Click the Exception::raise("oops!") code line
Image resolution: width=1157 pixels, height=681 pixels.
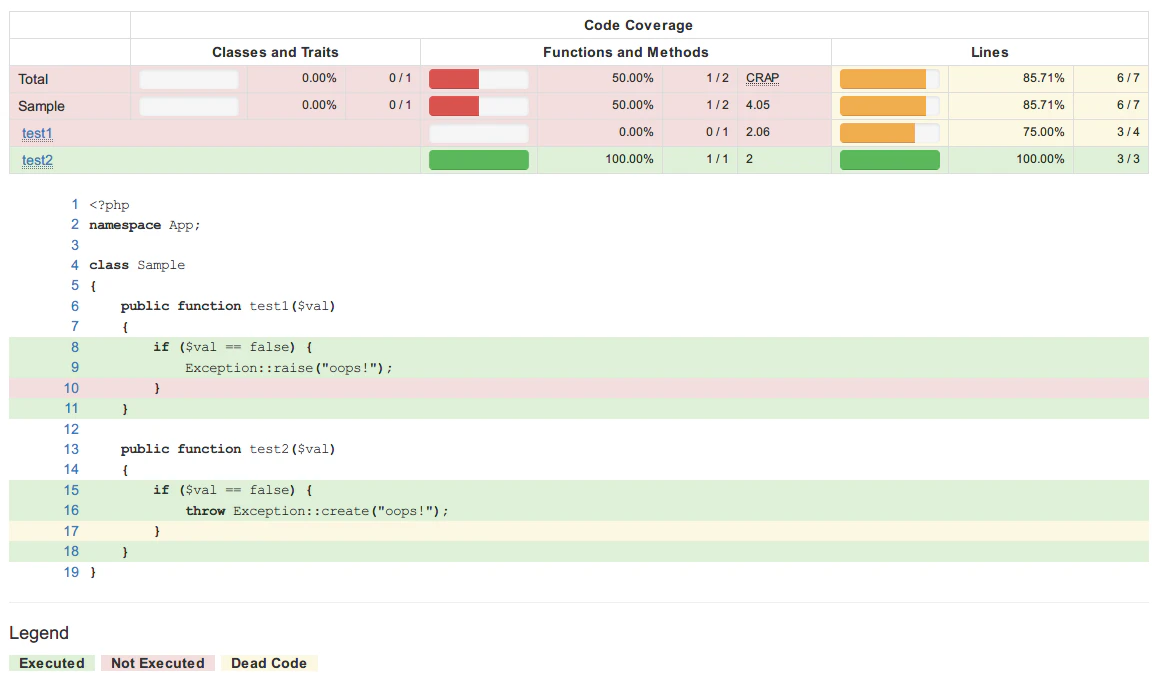click(x=289, y=368)
